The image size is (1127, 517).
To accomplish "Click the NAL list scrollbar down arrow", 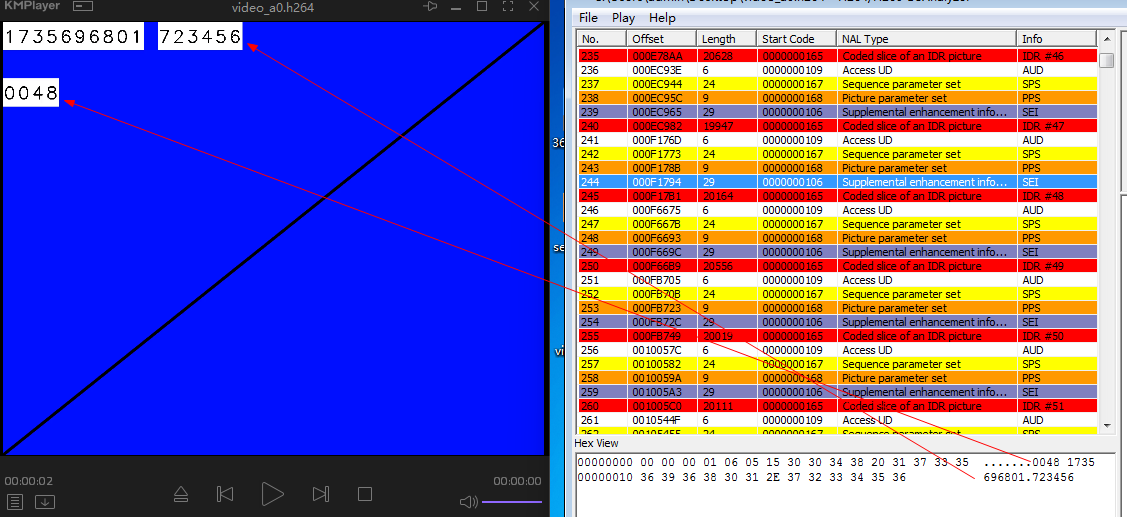I will (x=1108, y=426).
